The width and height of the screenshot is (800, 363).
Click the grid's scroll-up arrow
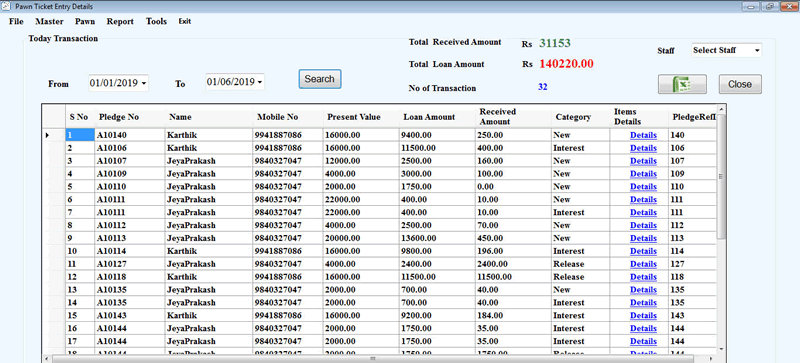(x=721, y=109)
